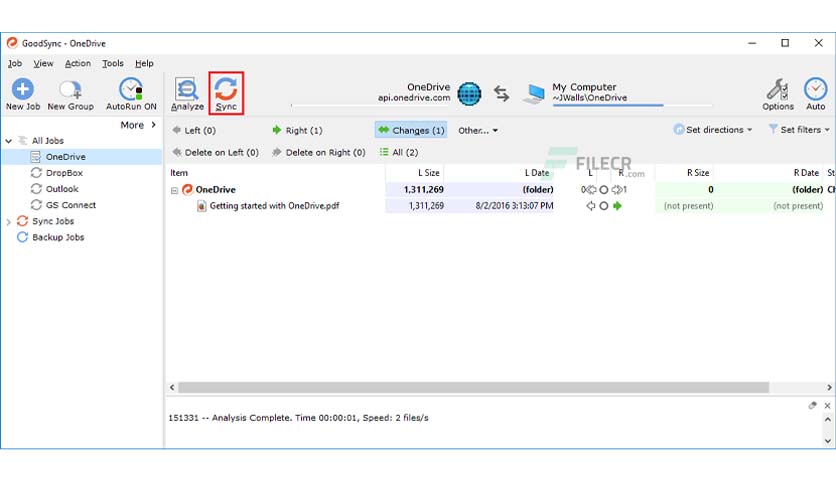The height and width of the screenshot is (484, 836).
Task: Click the OneDrive globe folder icon
Action: coord(469,94)
